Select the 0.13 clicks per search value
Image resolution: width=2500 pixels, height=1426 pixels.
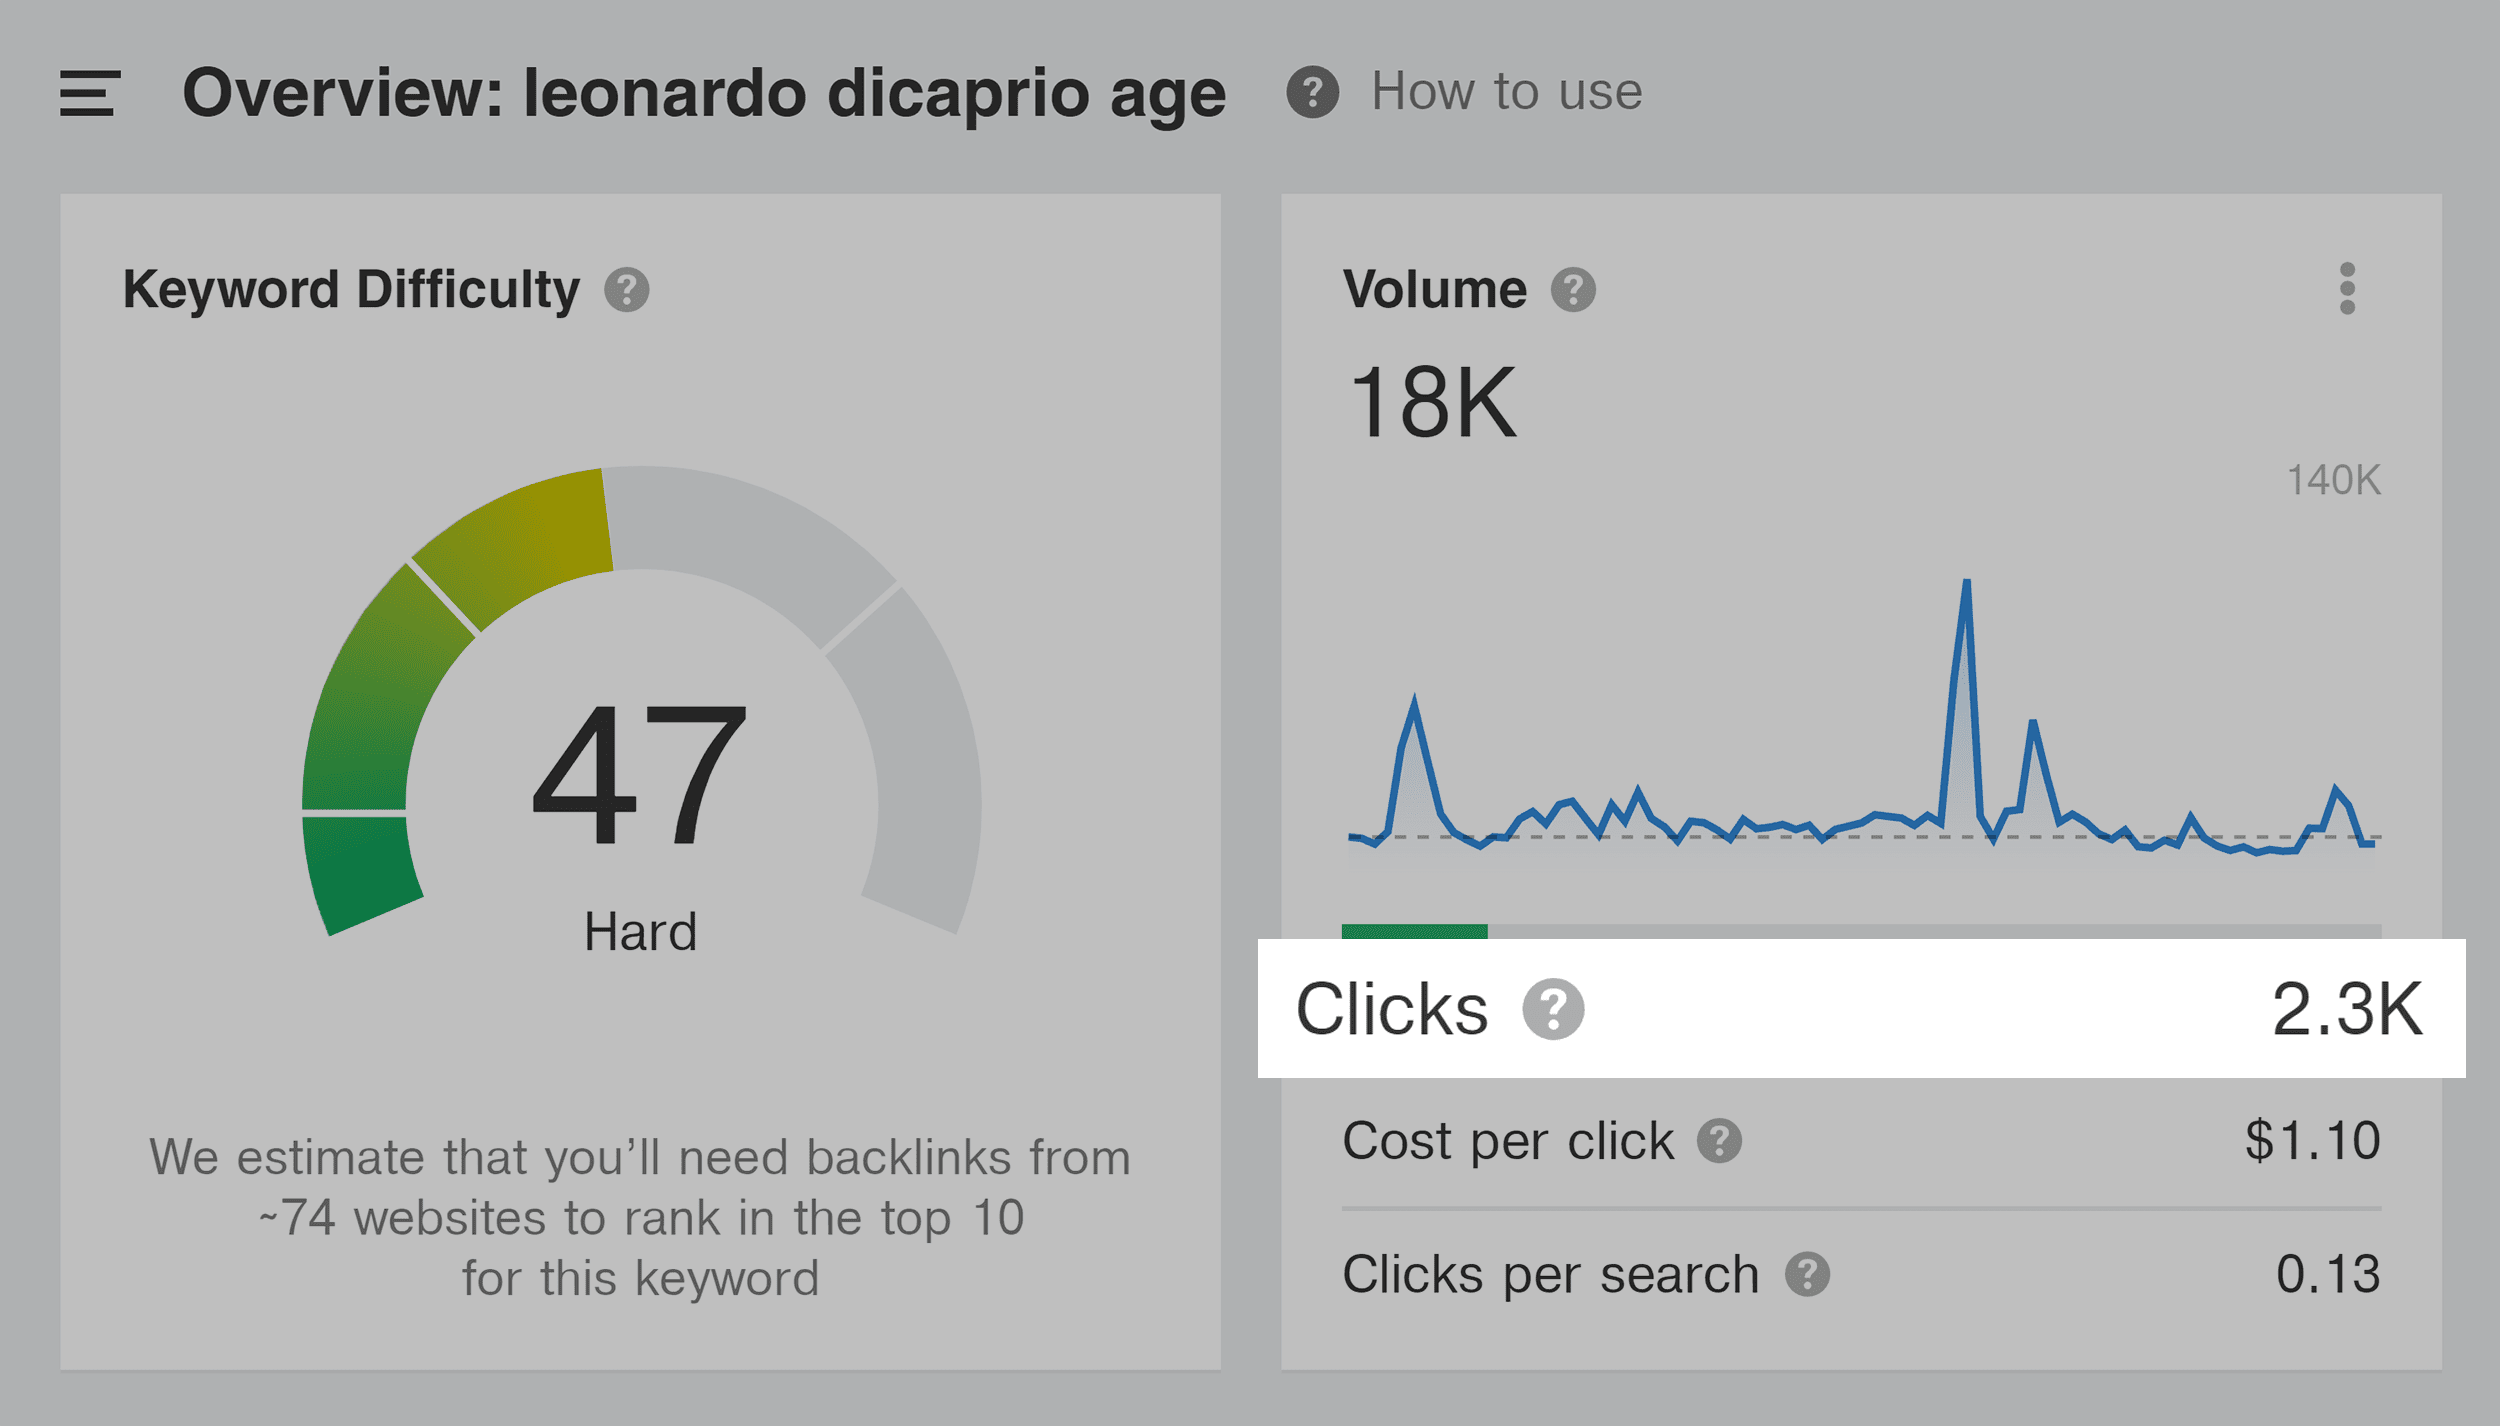[x=2328, y=1275]
